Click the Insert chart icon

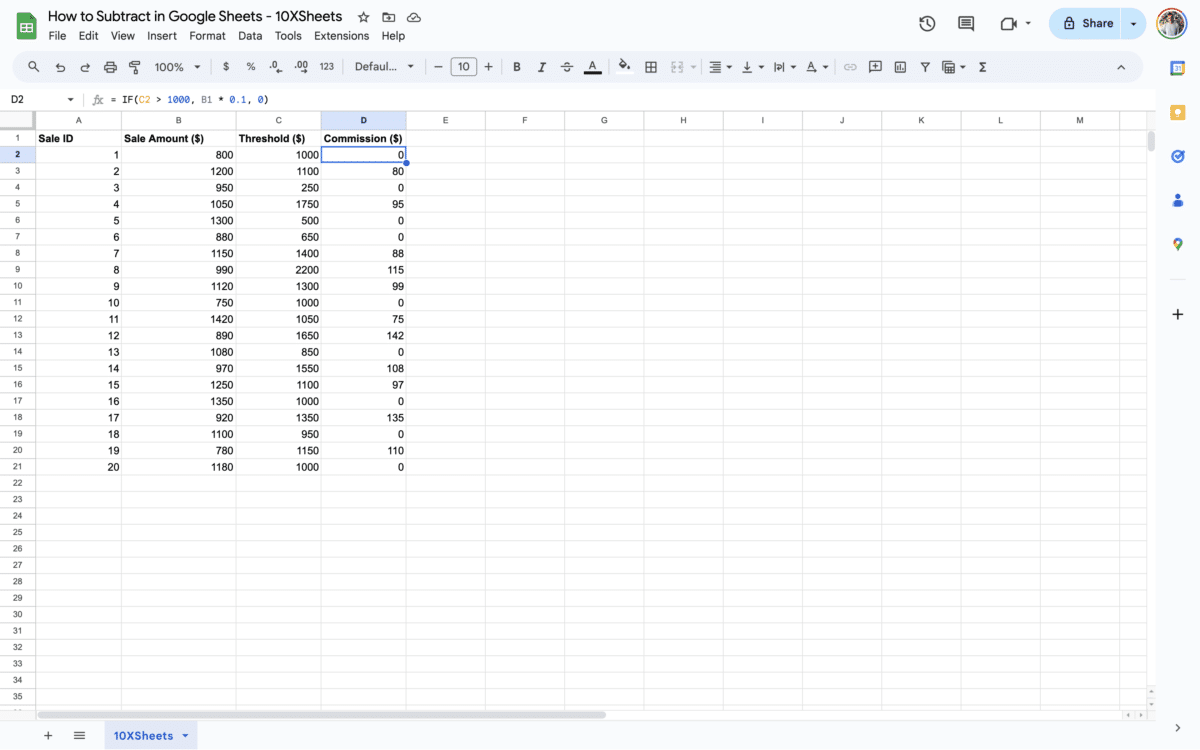pos(899,66)
